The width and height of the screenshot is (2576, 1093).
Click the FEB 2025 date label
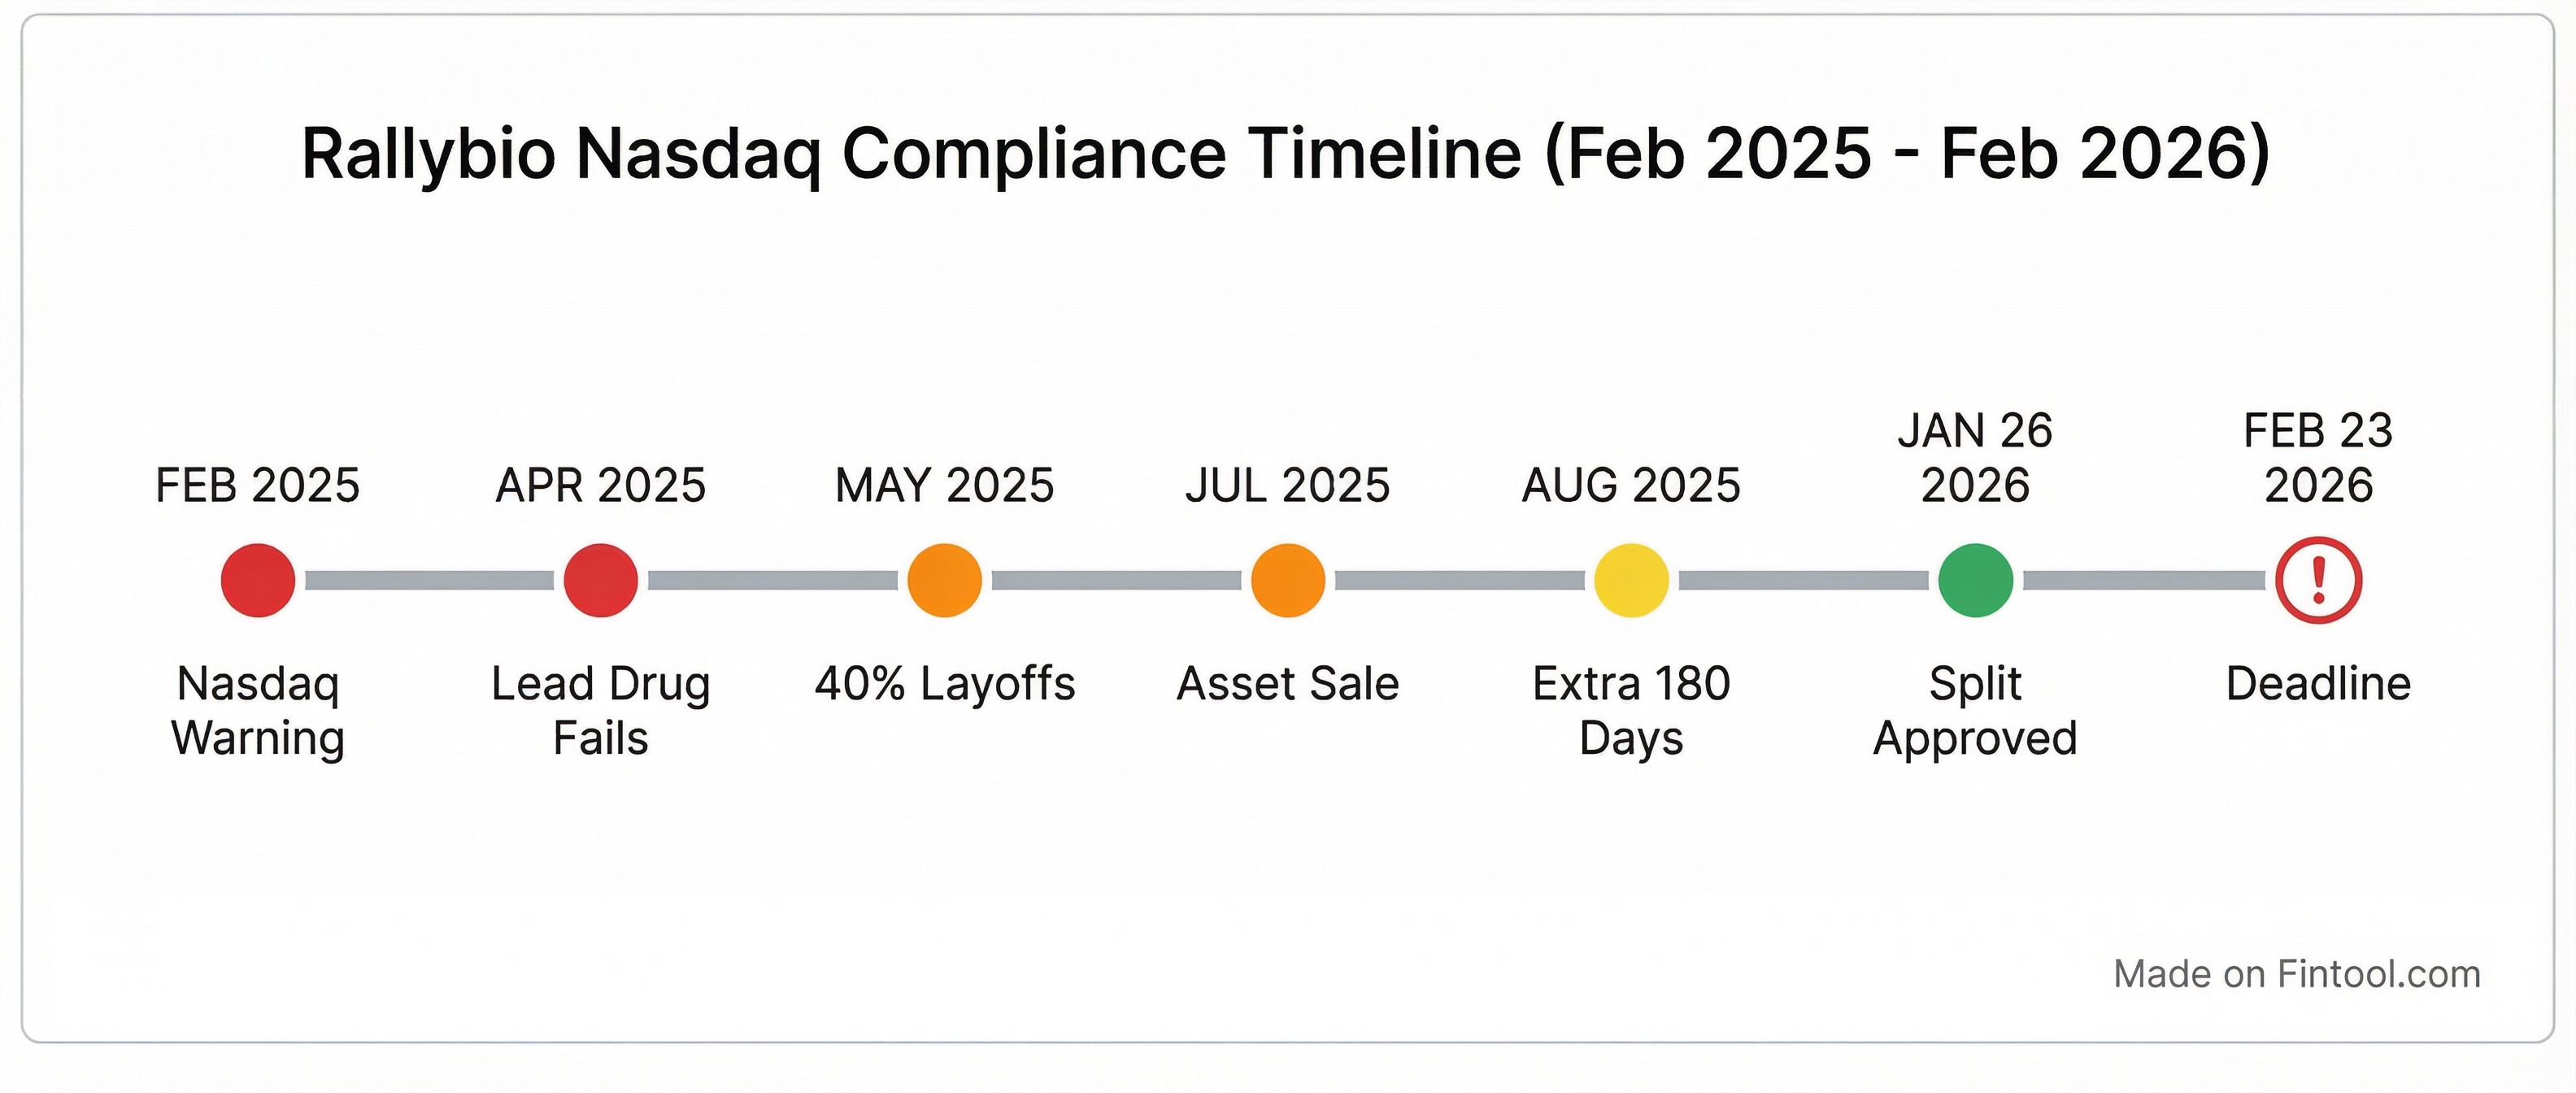[x=258, y=486]
